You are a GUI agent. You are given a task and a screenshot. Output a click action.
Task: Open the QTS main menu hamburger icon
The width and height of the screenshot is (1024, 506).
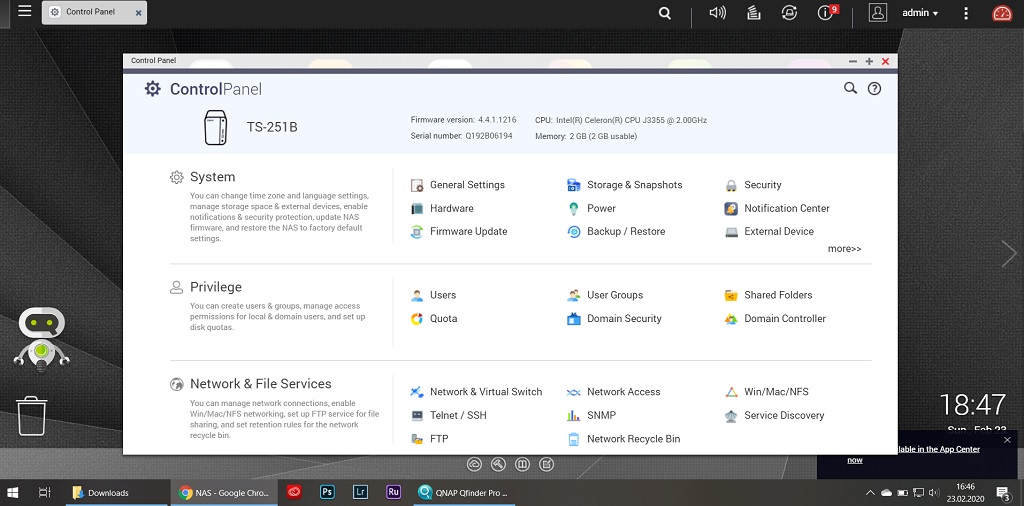25,11
